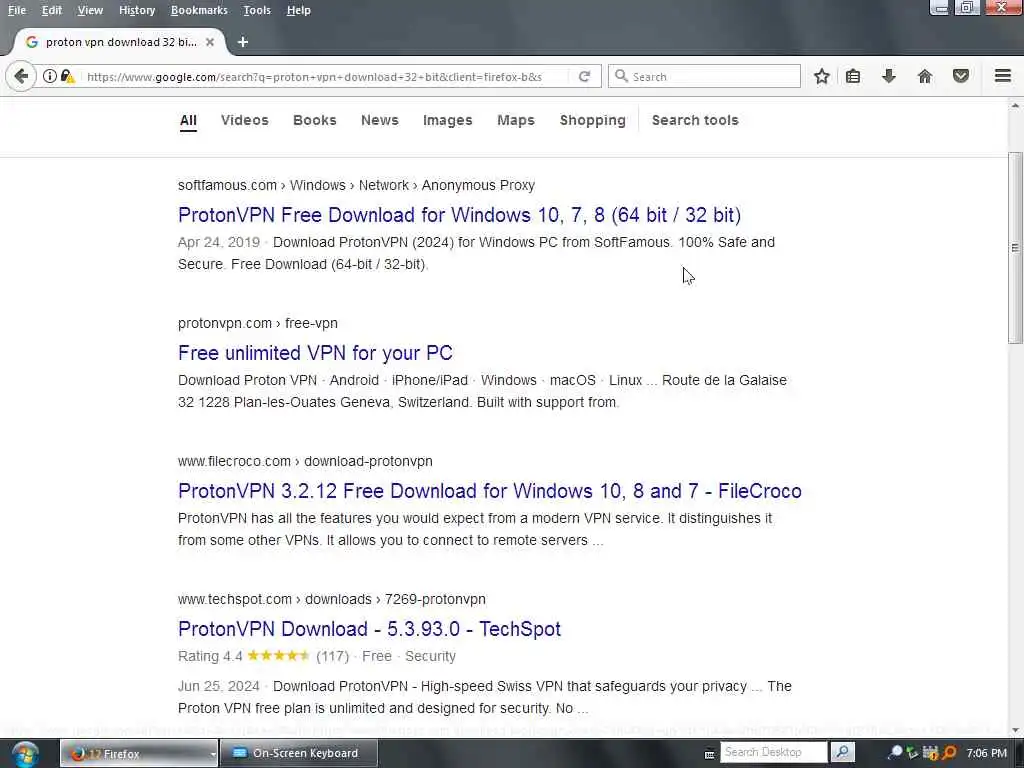Click the Jun 25, 2024 date text
The width and height of the screenshot is (1024, 768).
[x=219, y=686]
